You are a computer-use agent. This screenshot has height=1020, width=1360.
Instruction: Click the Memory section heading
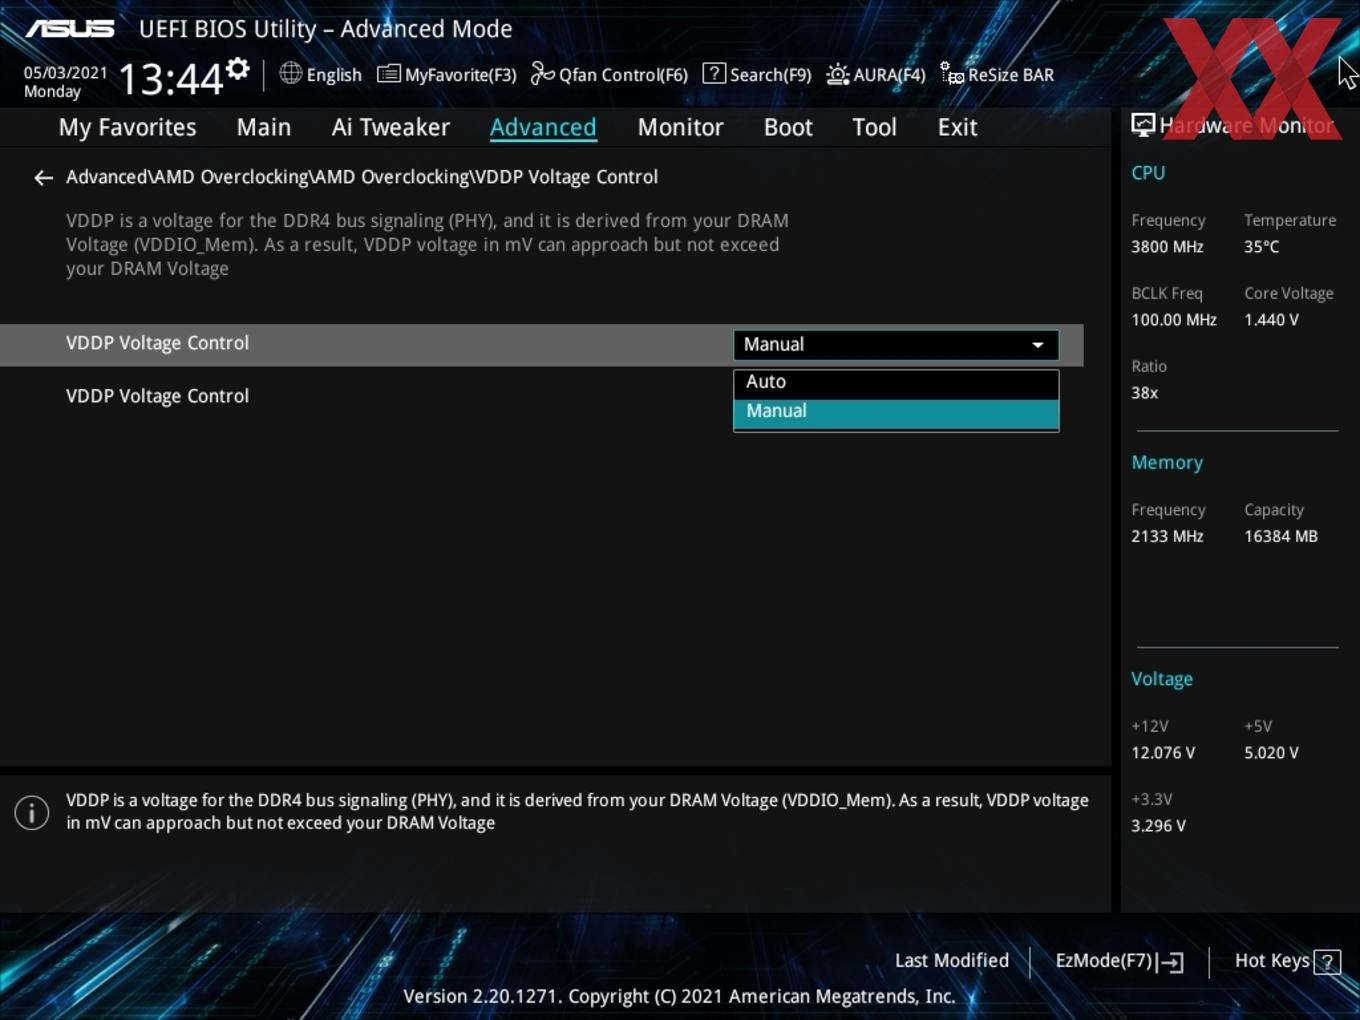pyautogui.click(x=1167, y=463)
